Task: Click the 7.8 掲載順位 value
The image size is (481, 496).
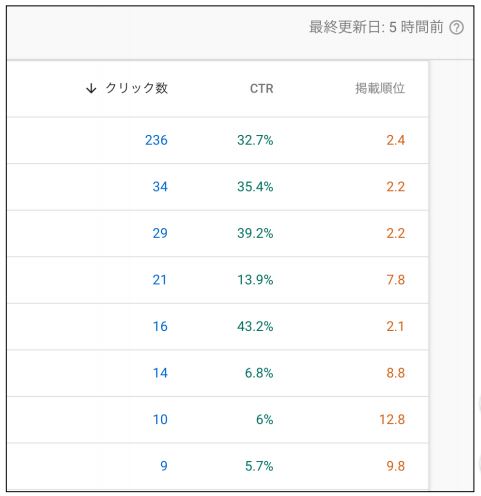Action: pos(396,280)
